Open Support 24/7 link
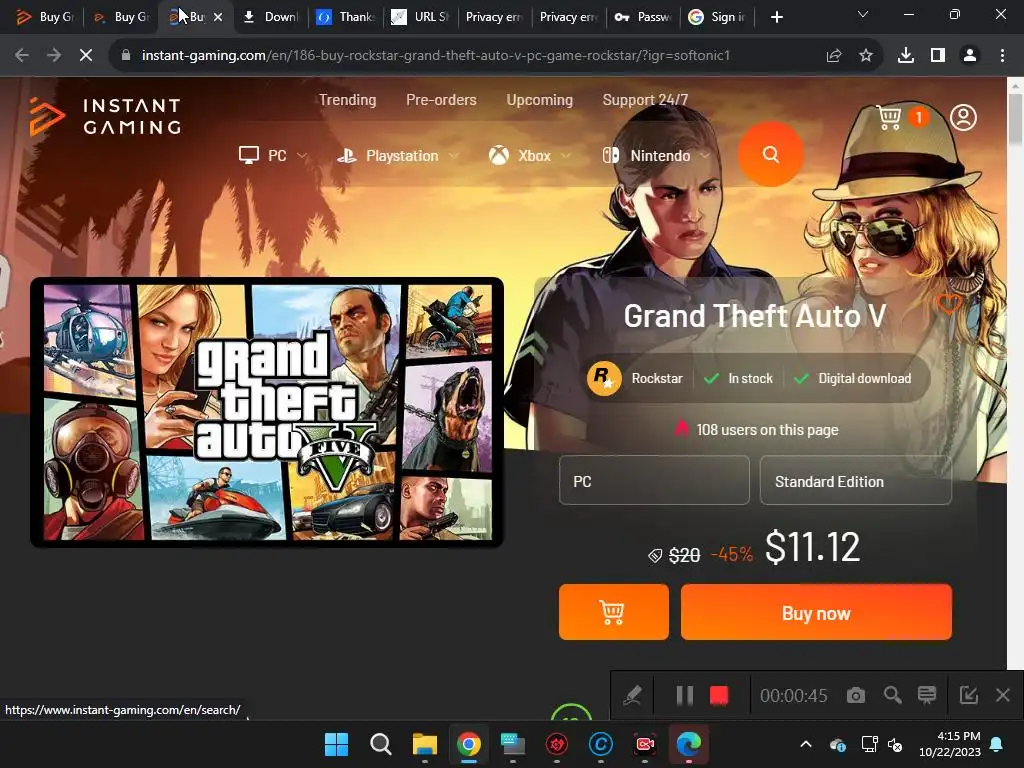Screen dimensions: 1024x768 point(645,100)
